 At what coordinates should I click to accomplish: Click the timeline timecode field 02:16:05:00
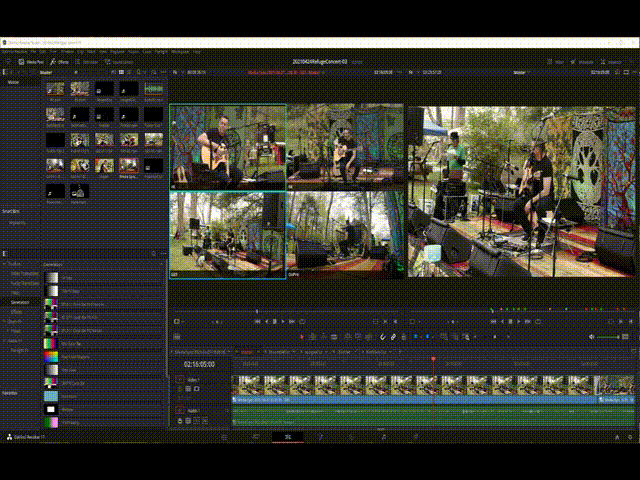(199, 366)
